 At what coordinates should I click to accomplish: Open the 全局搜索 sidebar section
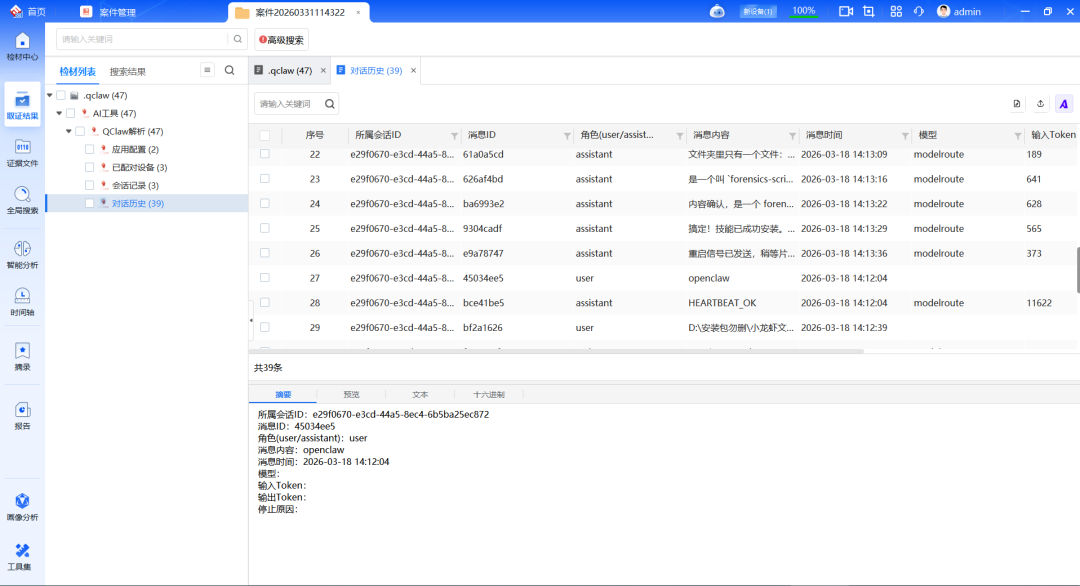(x=22, y=200)
